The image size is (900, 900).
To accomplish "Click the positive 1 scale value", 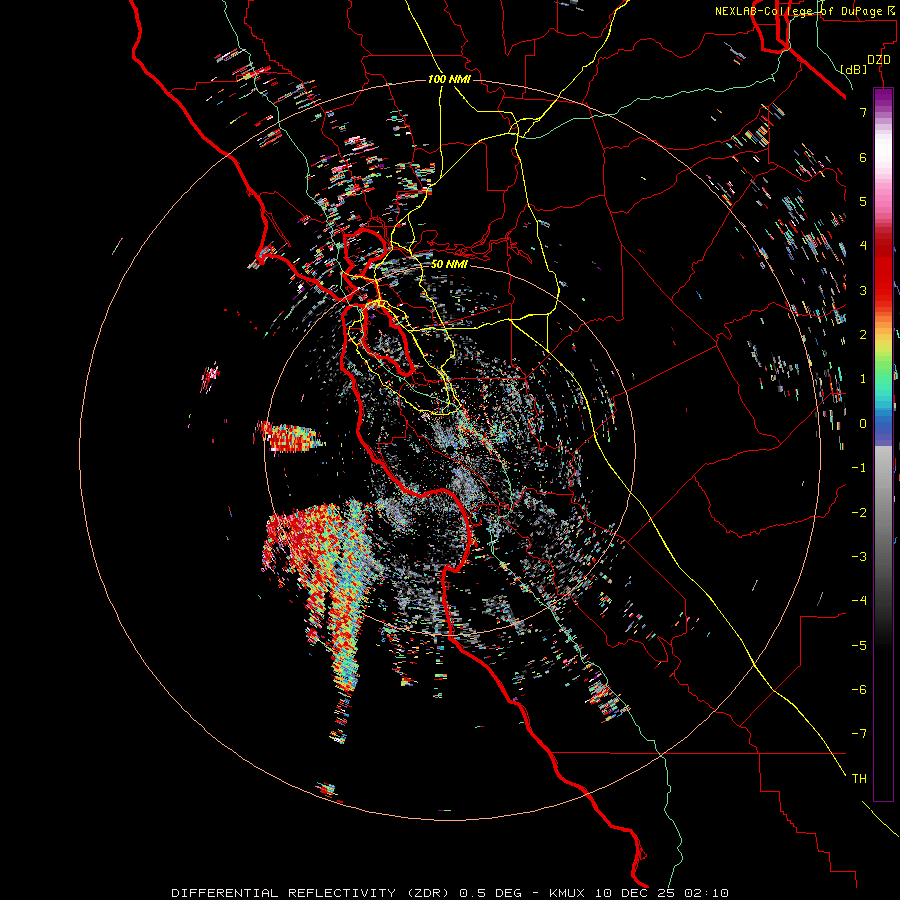I will point(863,379).
